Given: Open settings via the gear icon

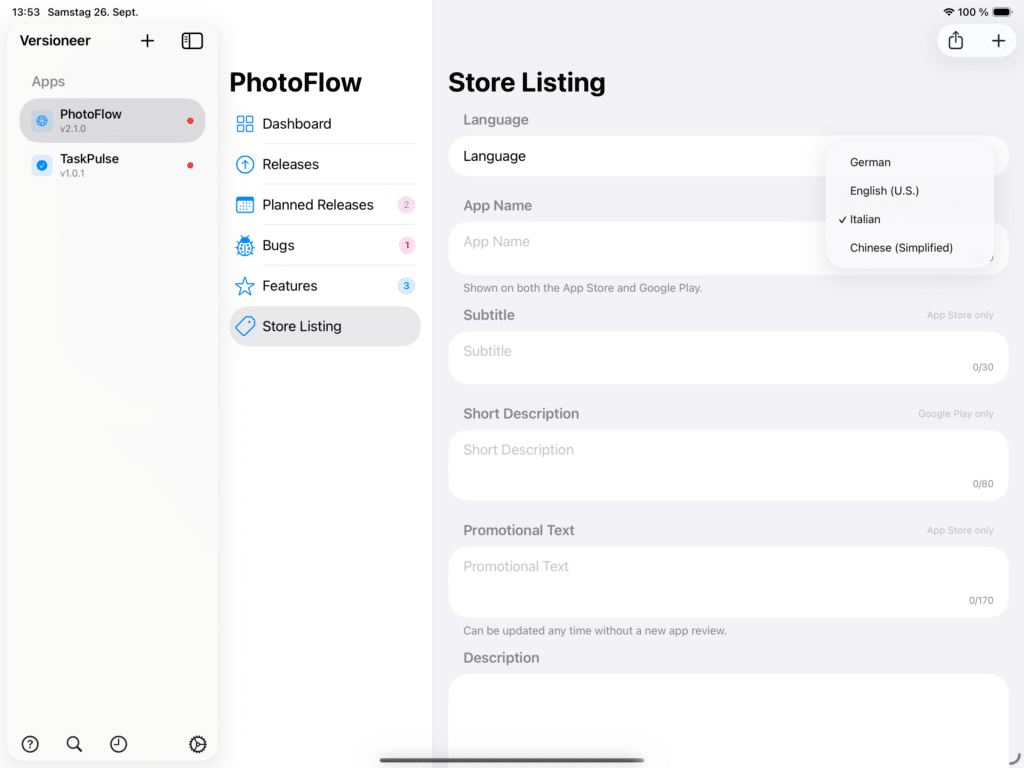Looking at the screenshot, I should (197, 744).
